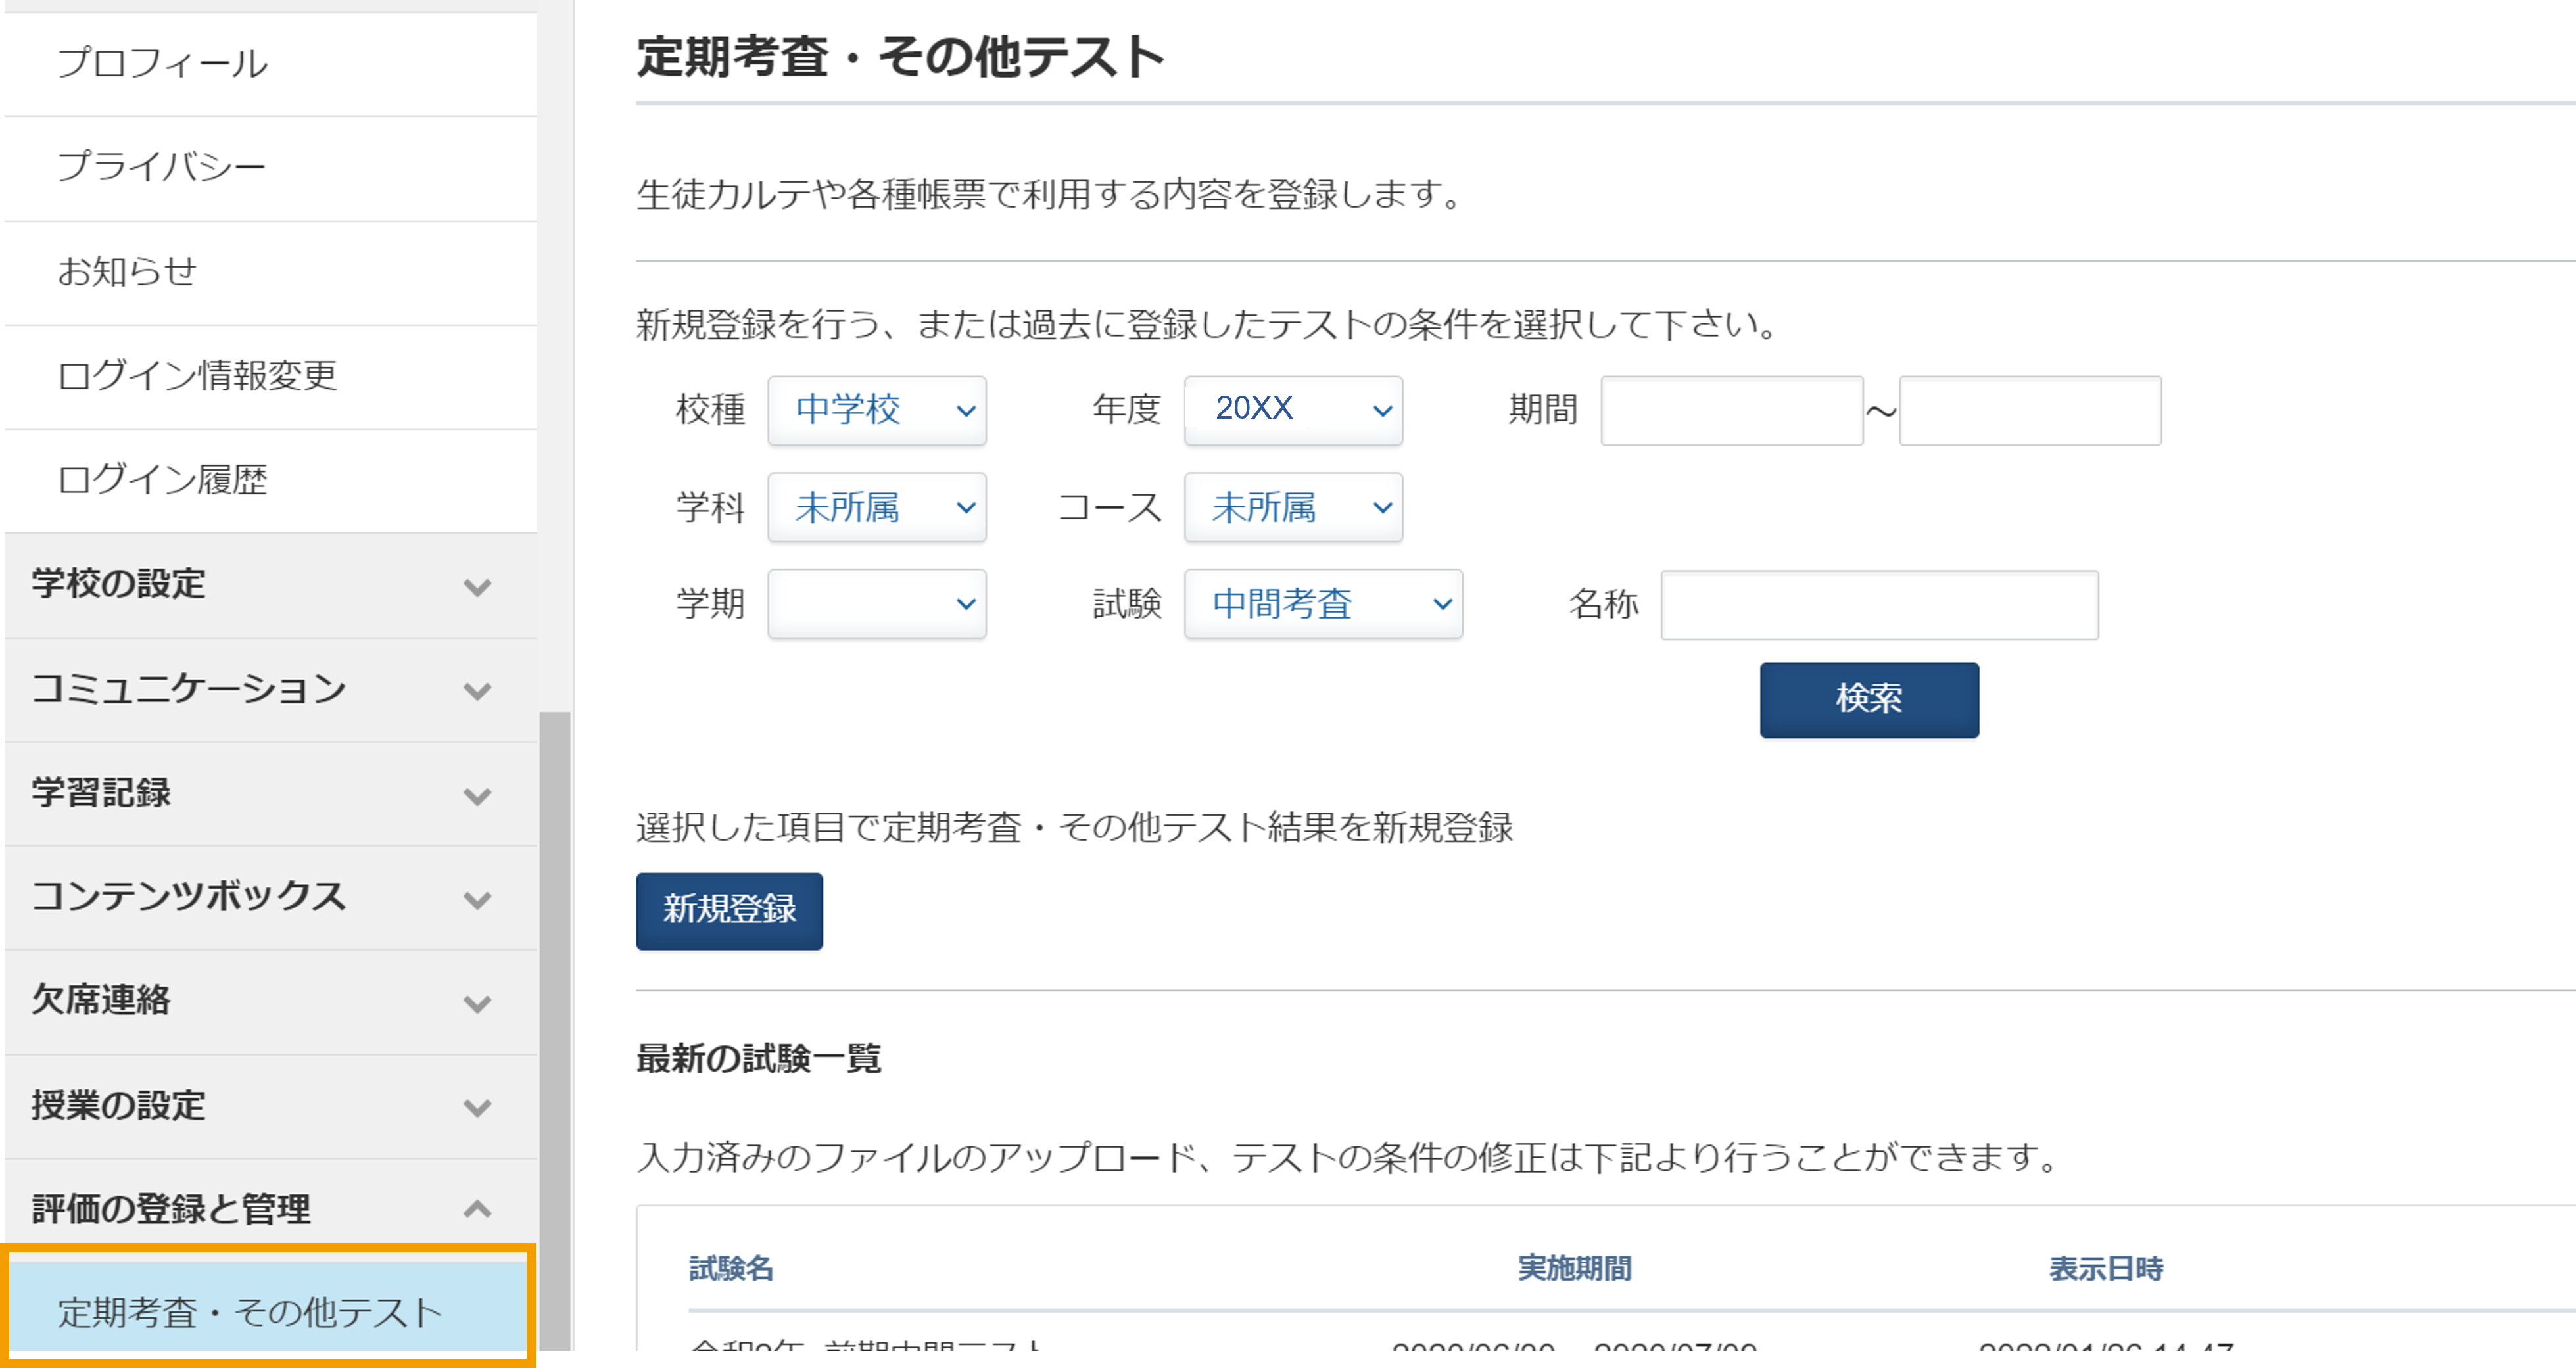This screenshot has height=1368, width=2576.
Task: Expand the 学校の設定 section
Action: 270,585
